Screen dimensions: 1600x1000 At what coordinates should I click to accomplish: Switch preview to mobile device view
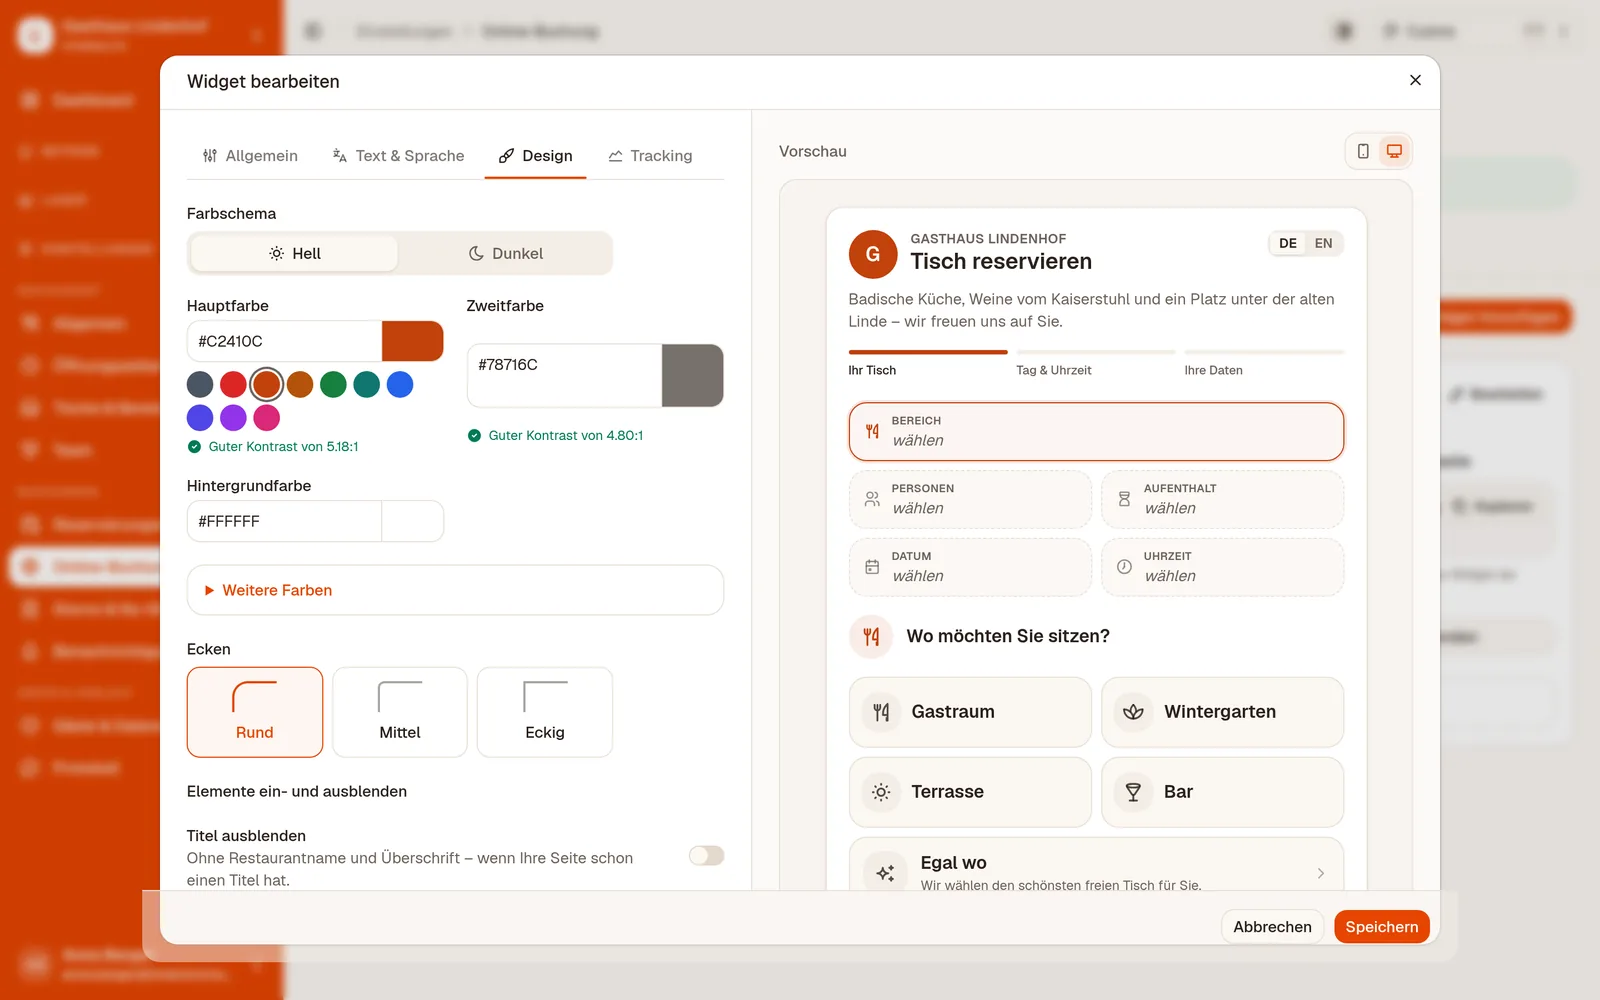tap(1363, 151)
